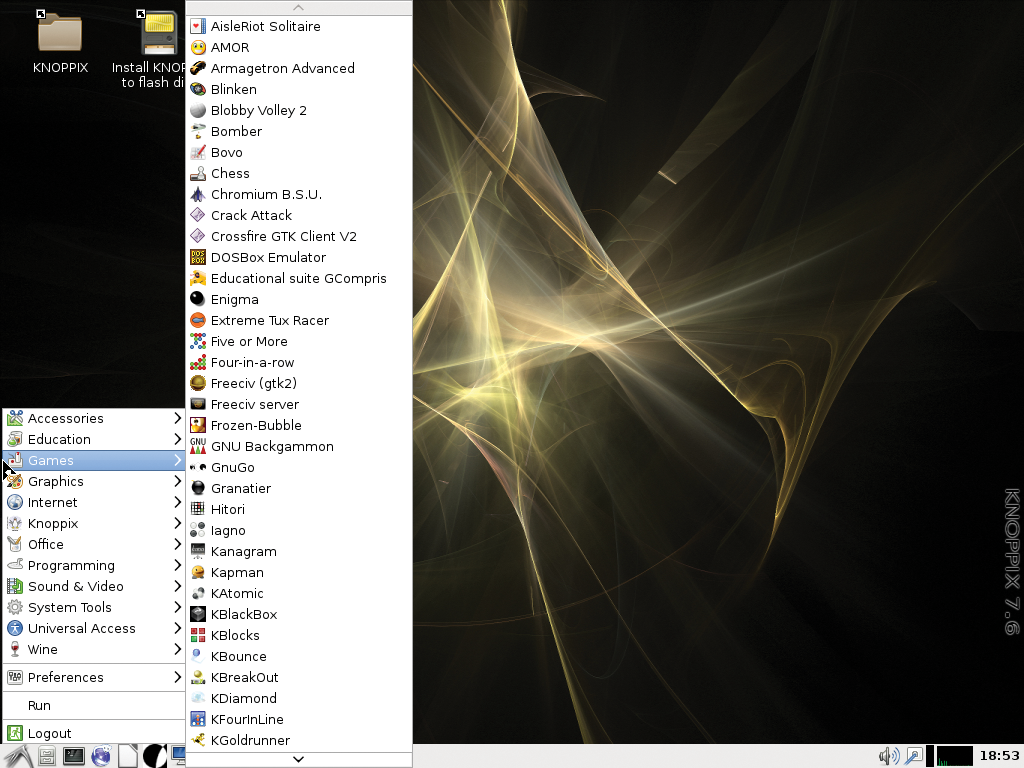The width and height of the screenshot is (1024, 768).
Task: Click Logout in the start menu
Action: pos(94,733)
